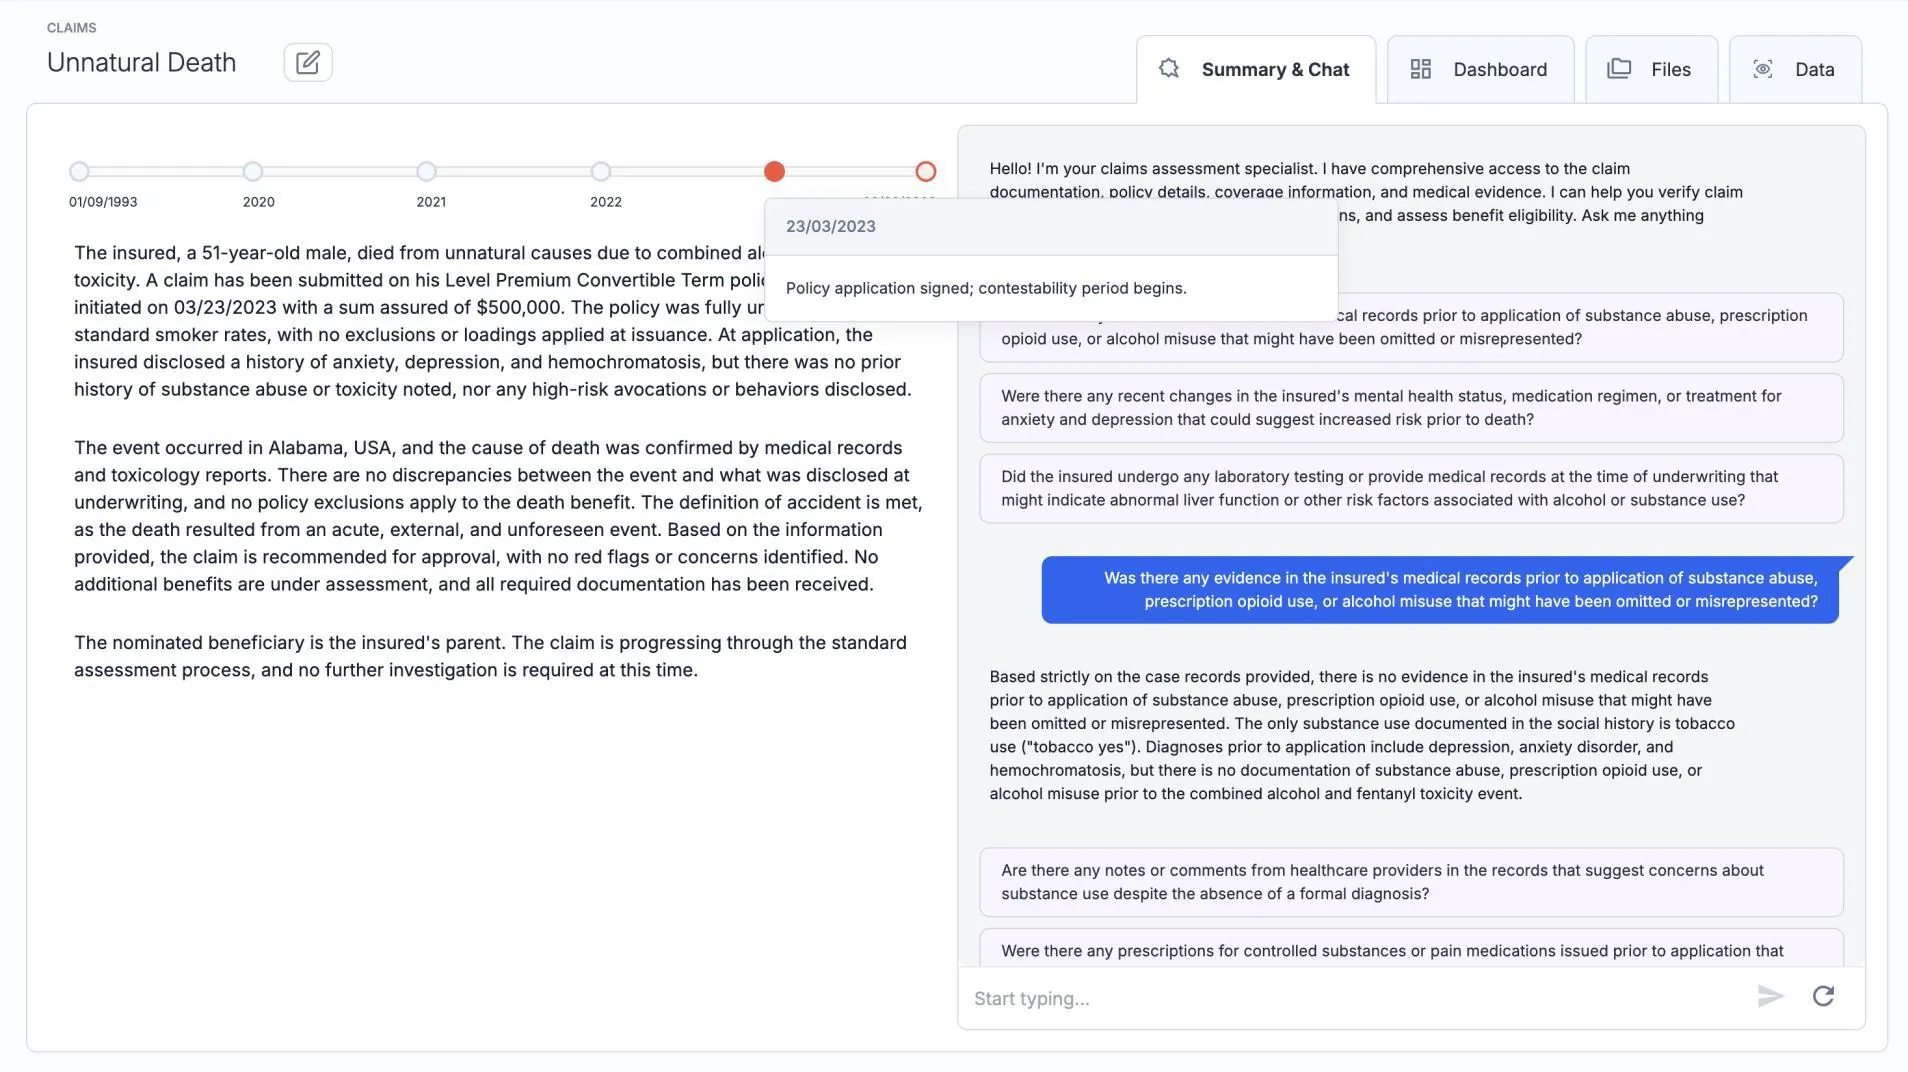Click 'Policy application signed; contestability period begins.' text

click(986, 288)
